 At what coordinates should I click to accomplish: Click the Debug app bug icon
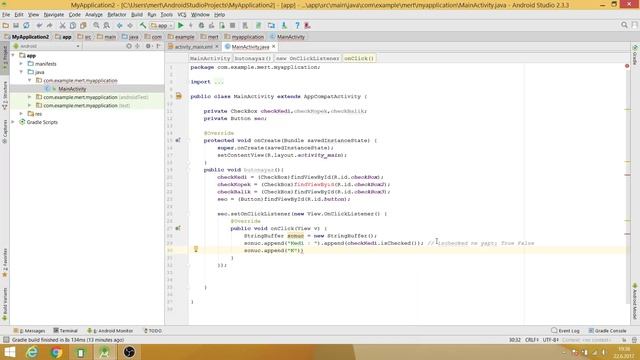[201, 25]
